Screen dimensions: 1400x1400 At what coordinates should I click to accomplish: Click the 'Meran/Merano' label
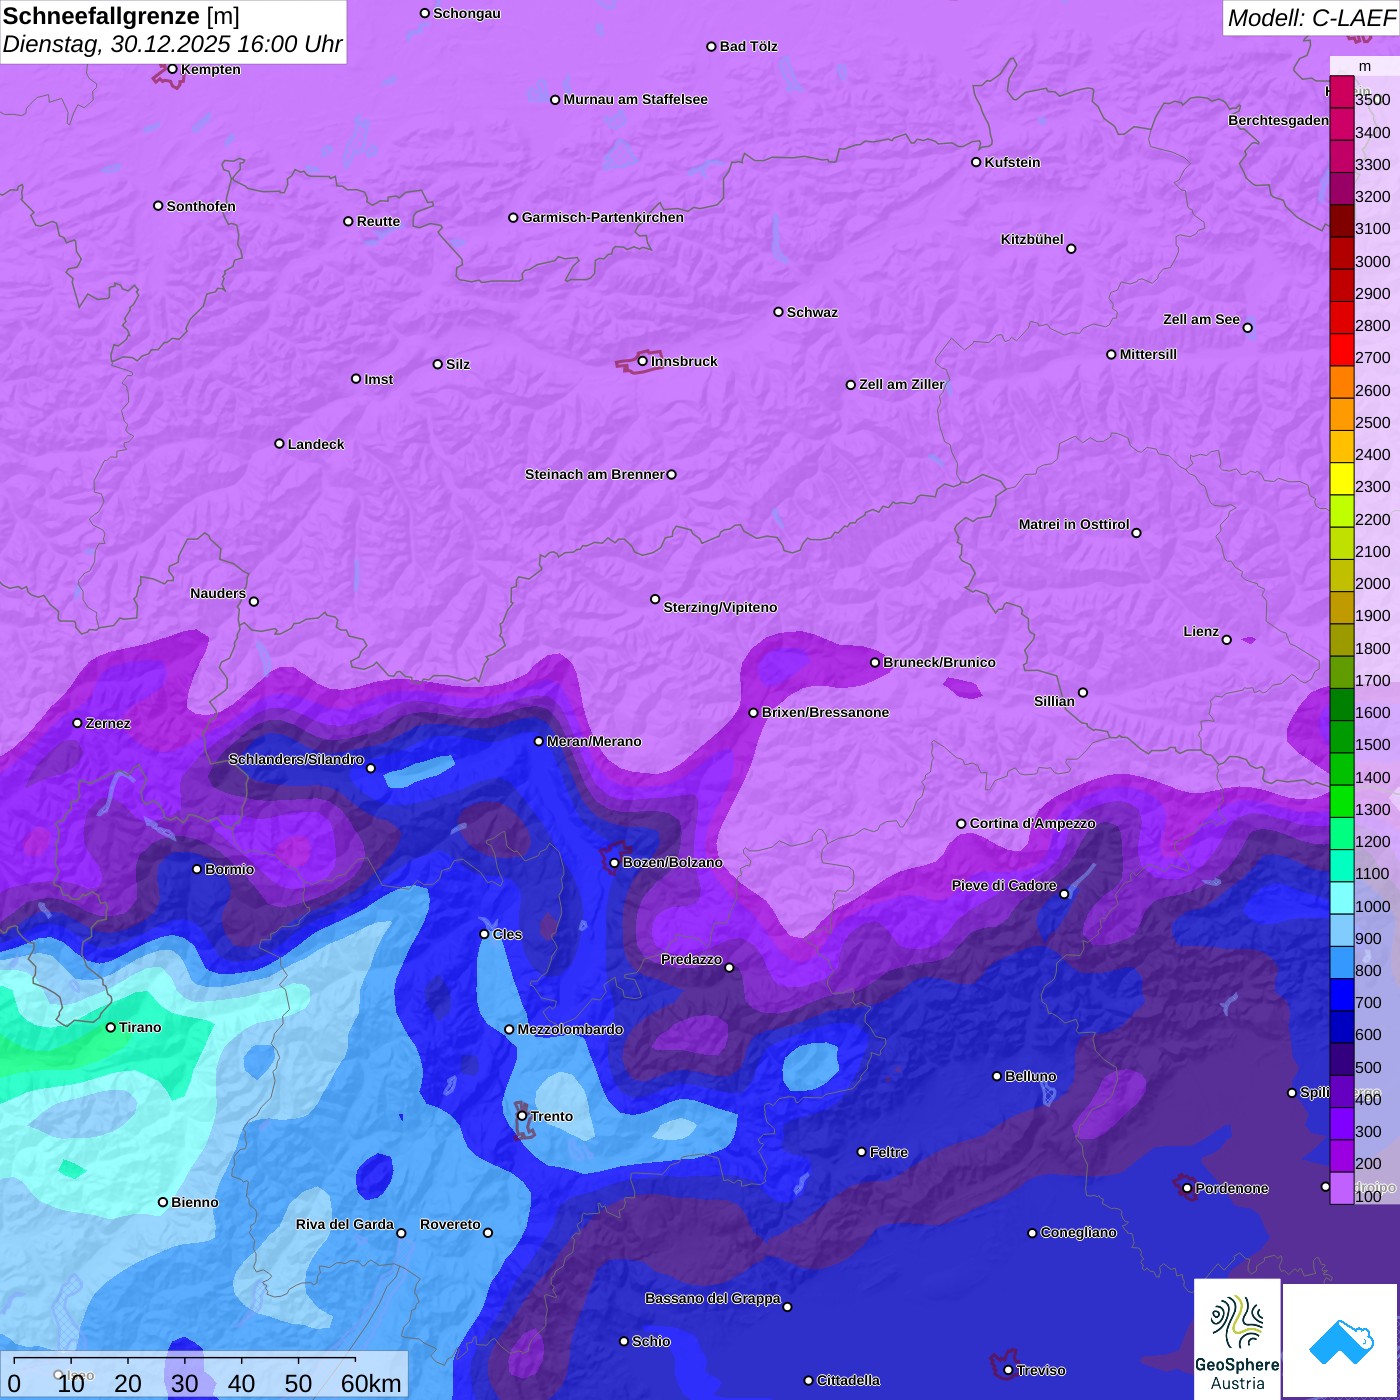click(x=594, y=741)
